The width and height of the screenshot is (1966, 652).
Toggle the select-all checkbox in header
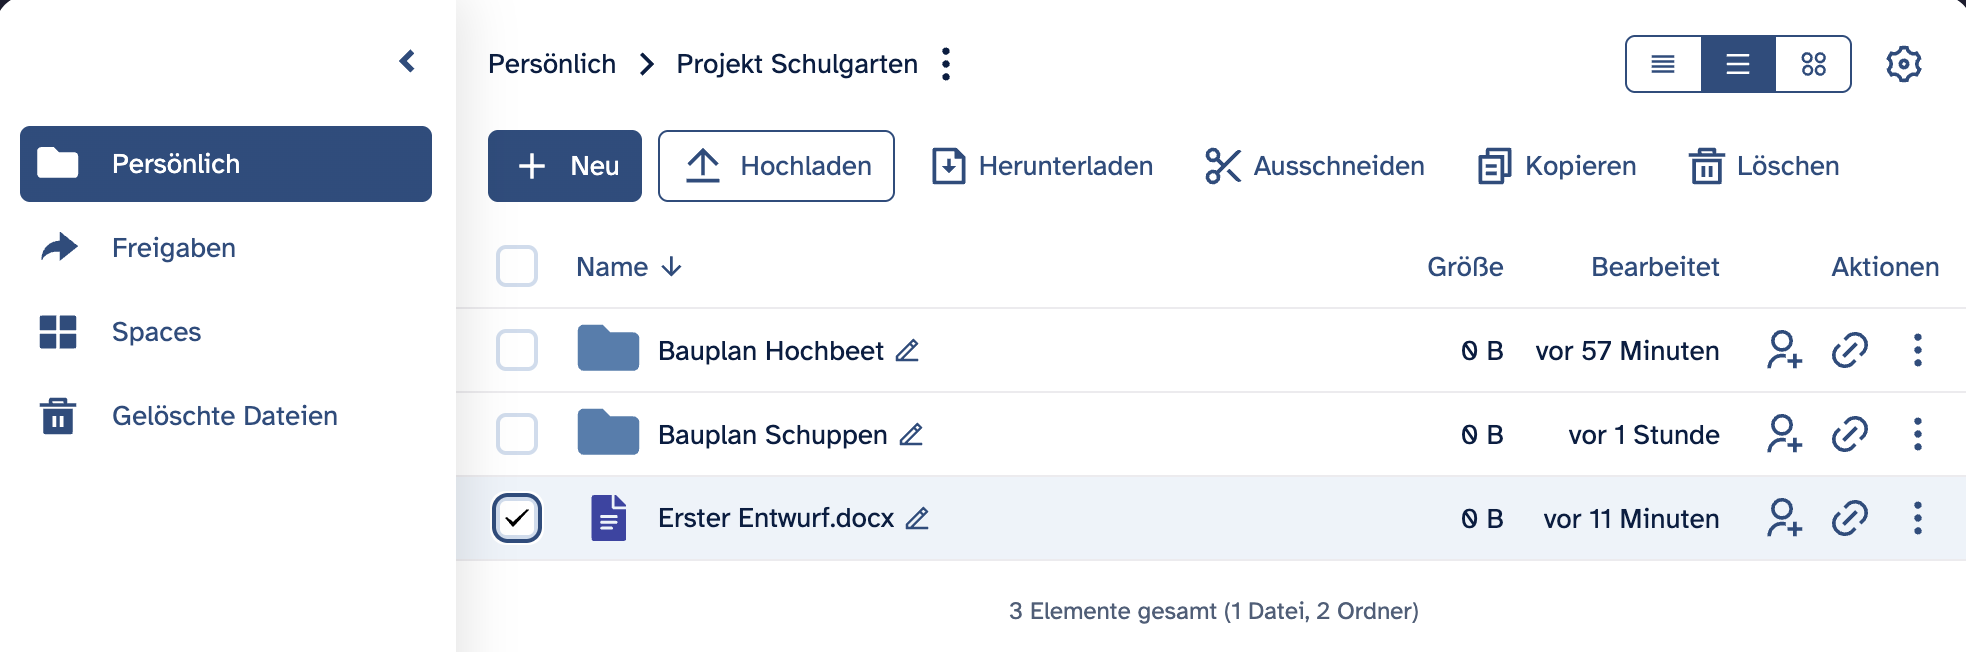coord(517,266)
